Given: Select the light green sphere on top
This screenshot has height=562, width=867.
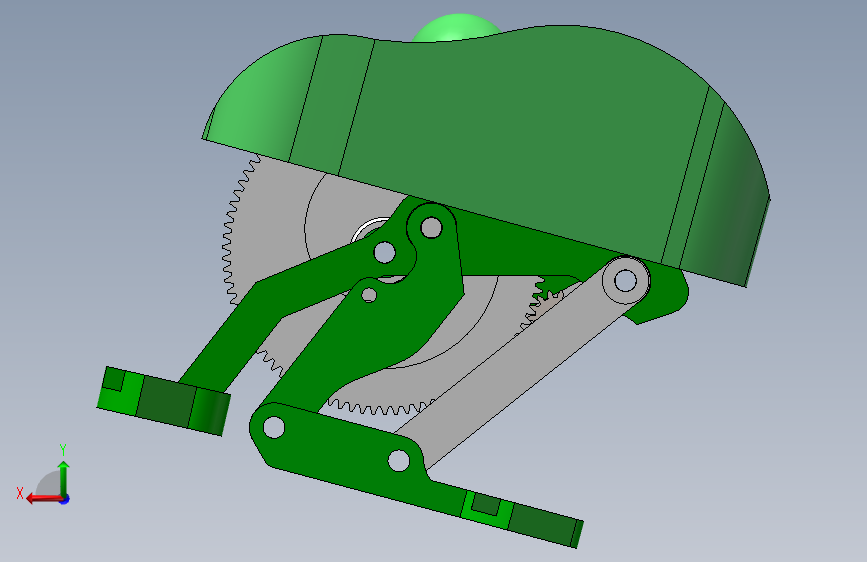Looking at the screenshot, I should 457,28.
